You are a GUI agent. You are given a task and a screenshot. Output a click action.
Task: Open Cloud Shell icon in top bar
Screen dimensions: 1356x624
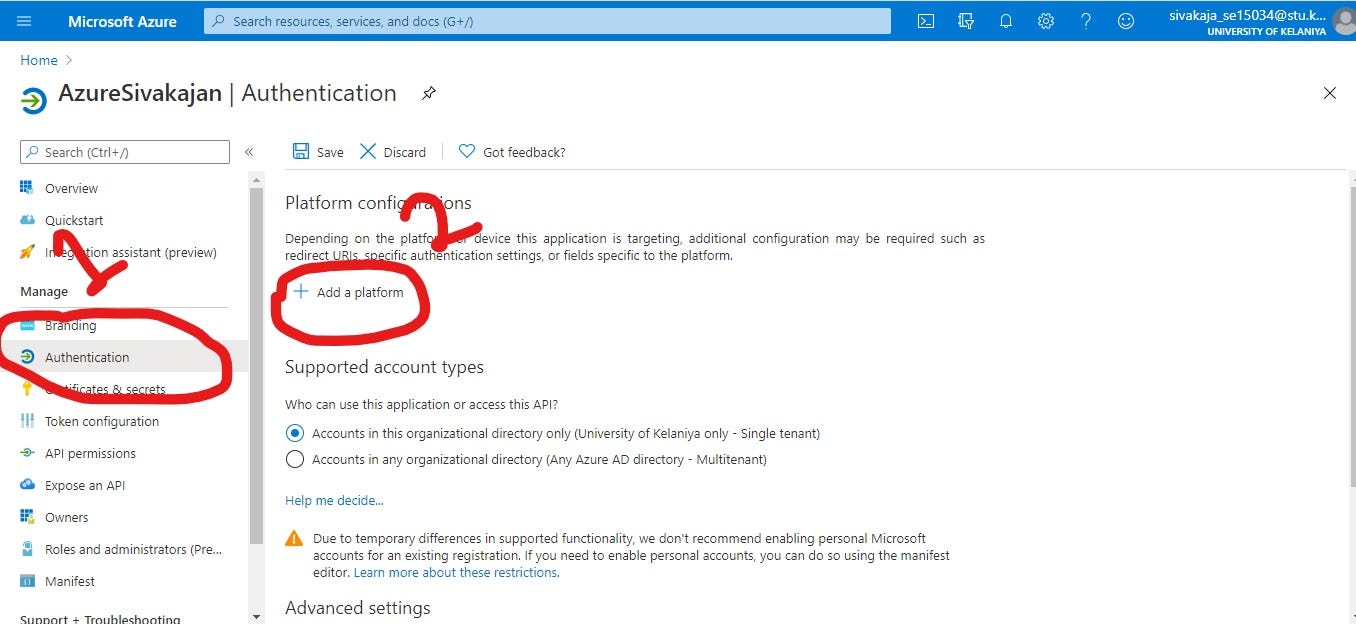(926, 21)
